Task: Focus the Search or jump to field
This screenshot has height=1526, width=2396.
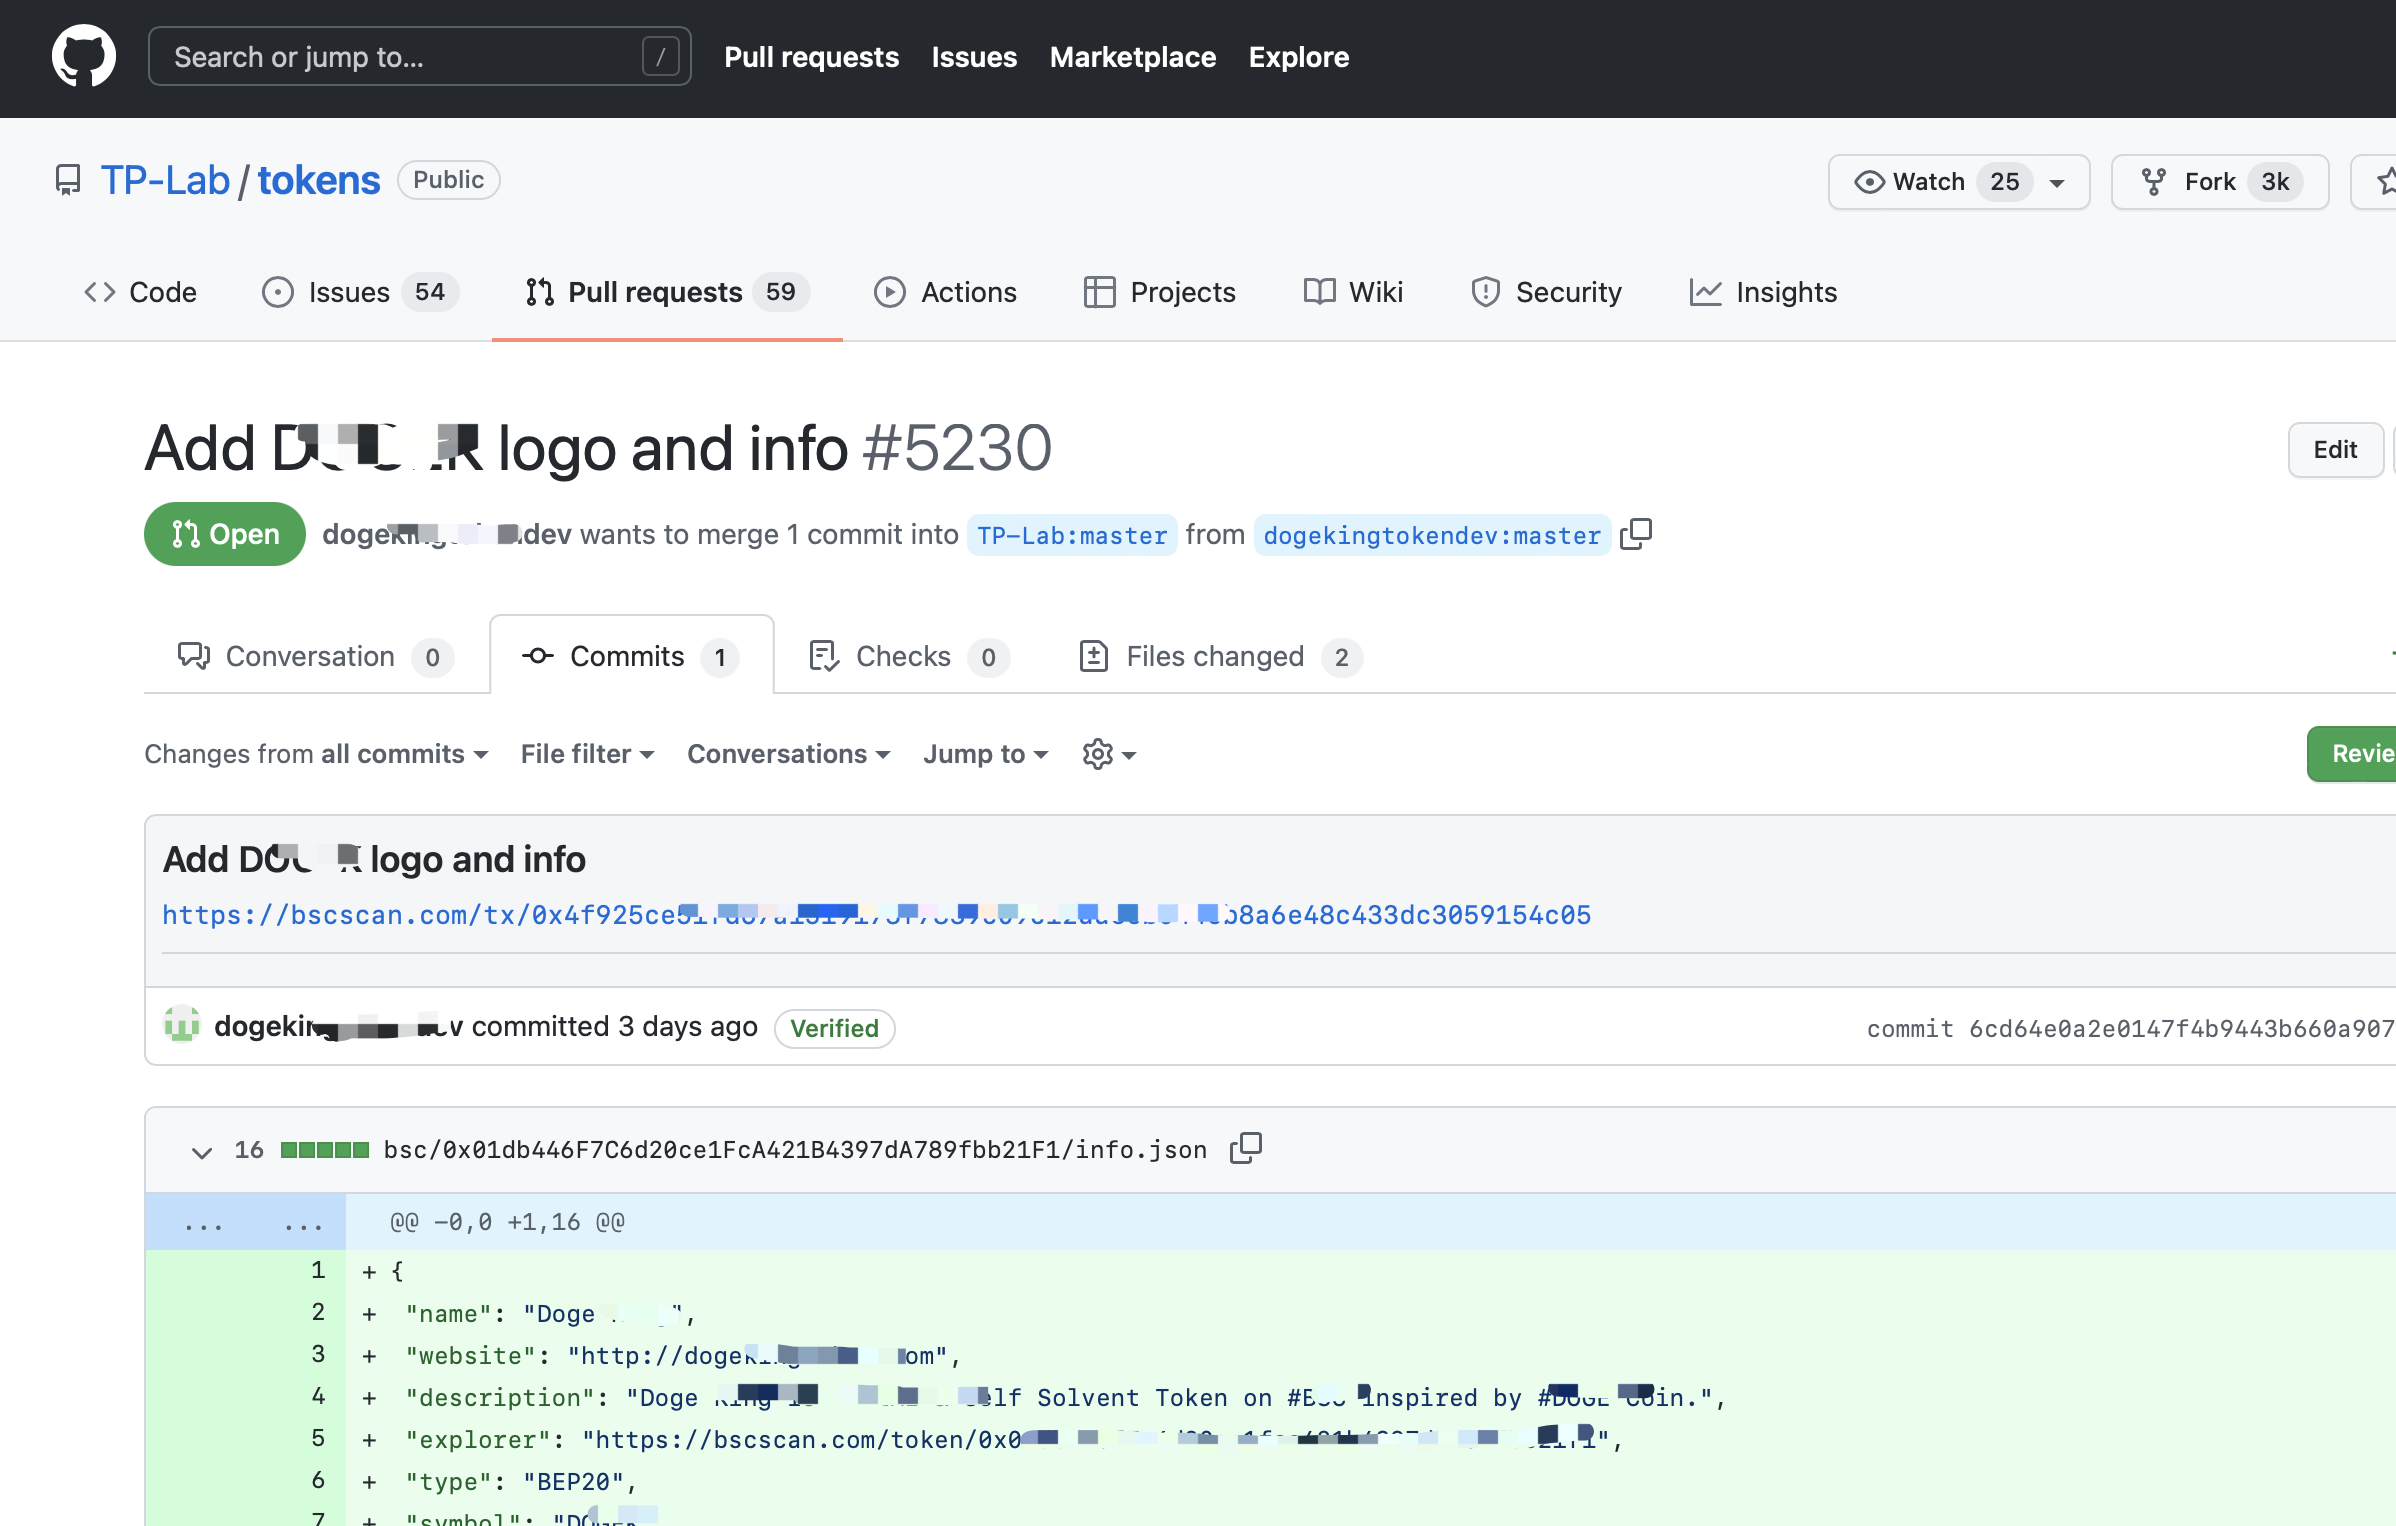Action: pos(419,57)
